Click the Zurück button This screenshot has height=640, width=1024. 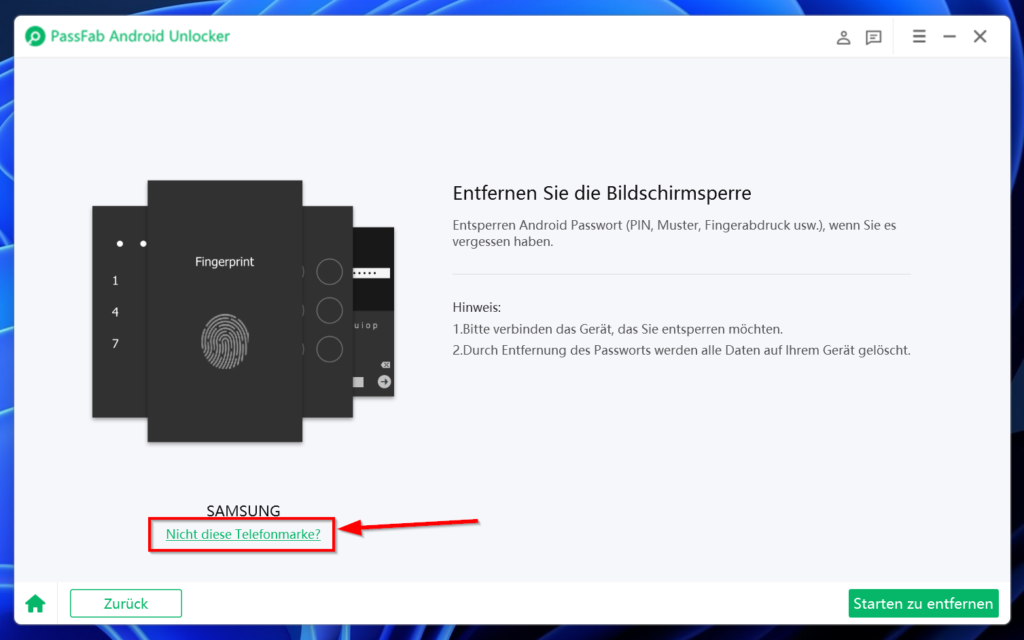(x=126, y=603)
